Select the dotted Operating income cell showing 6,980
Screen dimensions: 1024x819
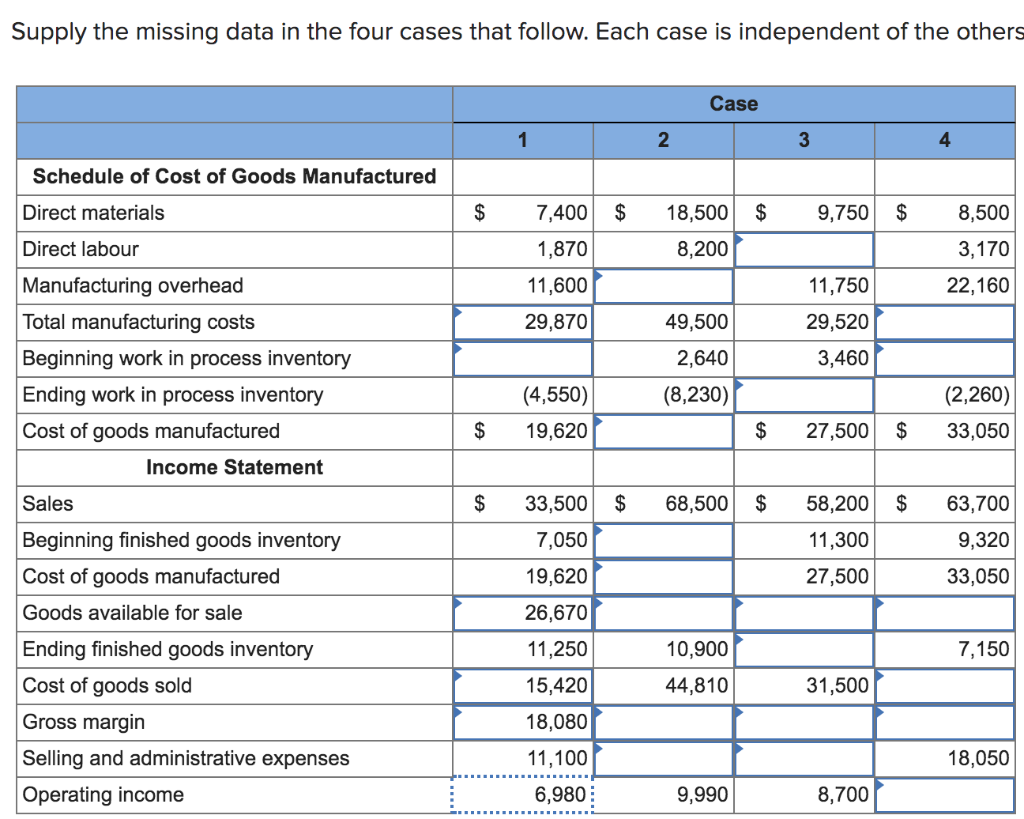(x=523, y=794)
